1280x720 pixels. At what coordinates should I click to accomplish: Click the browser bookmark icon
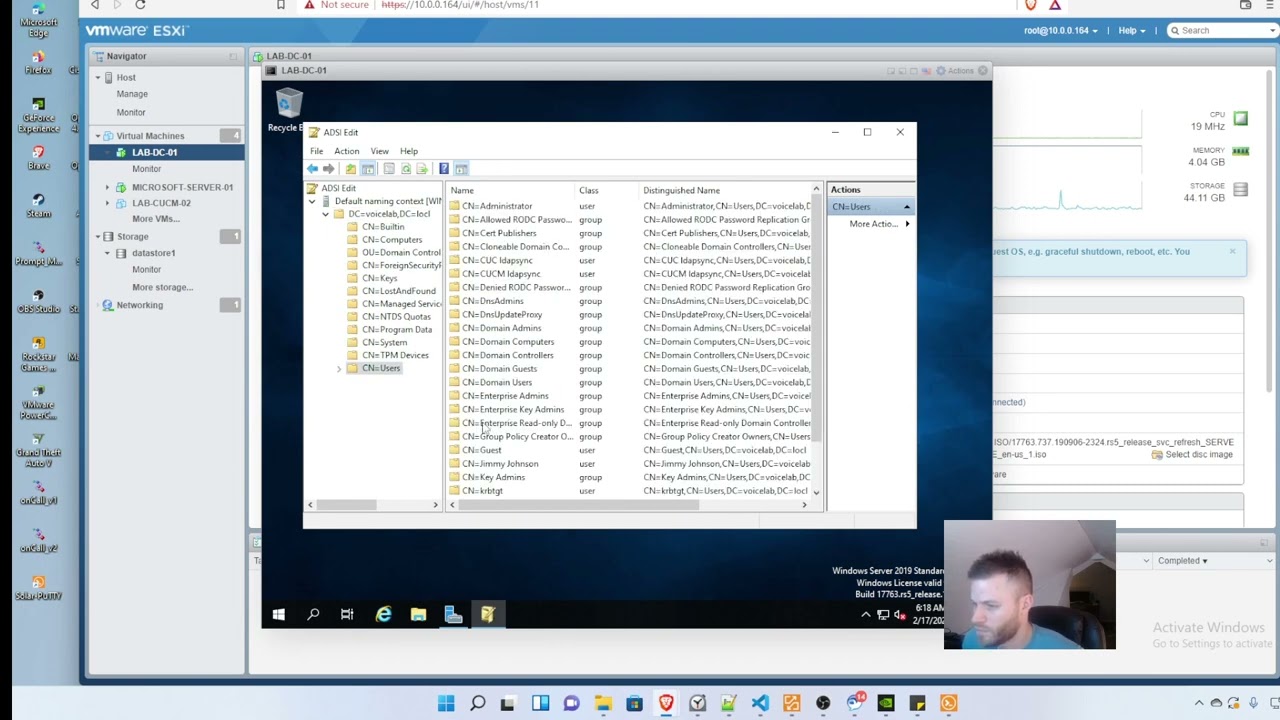click(x=281, y=5)
